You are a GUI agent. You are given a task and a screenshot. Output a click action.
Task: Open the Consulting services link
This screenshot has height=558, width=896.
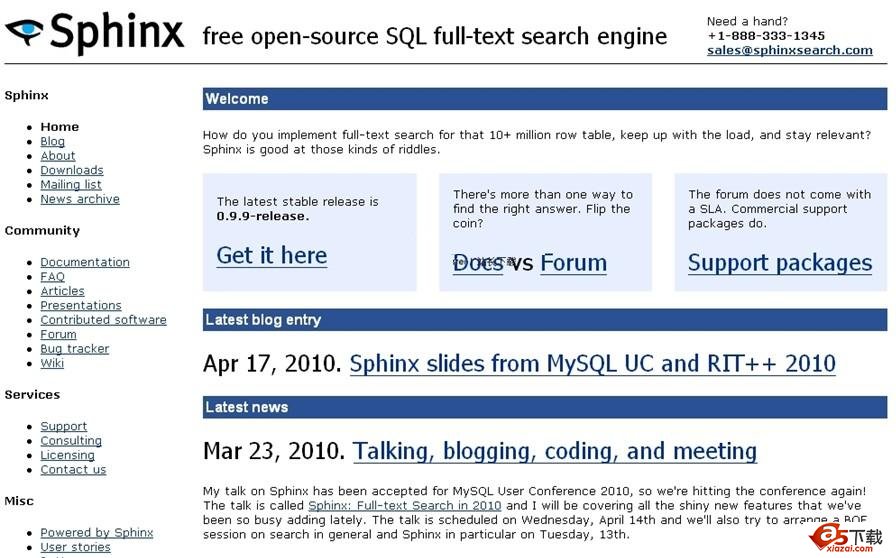coord(70,441)
